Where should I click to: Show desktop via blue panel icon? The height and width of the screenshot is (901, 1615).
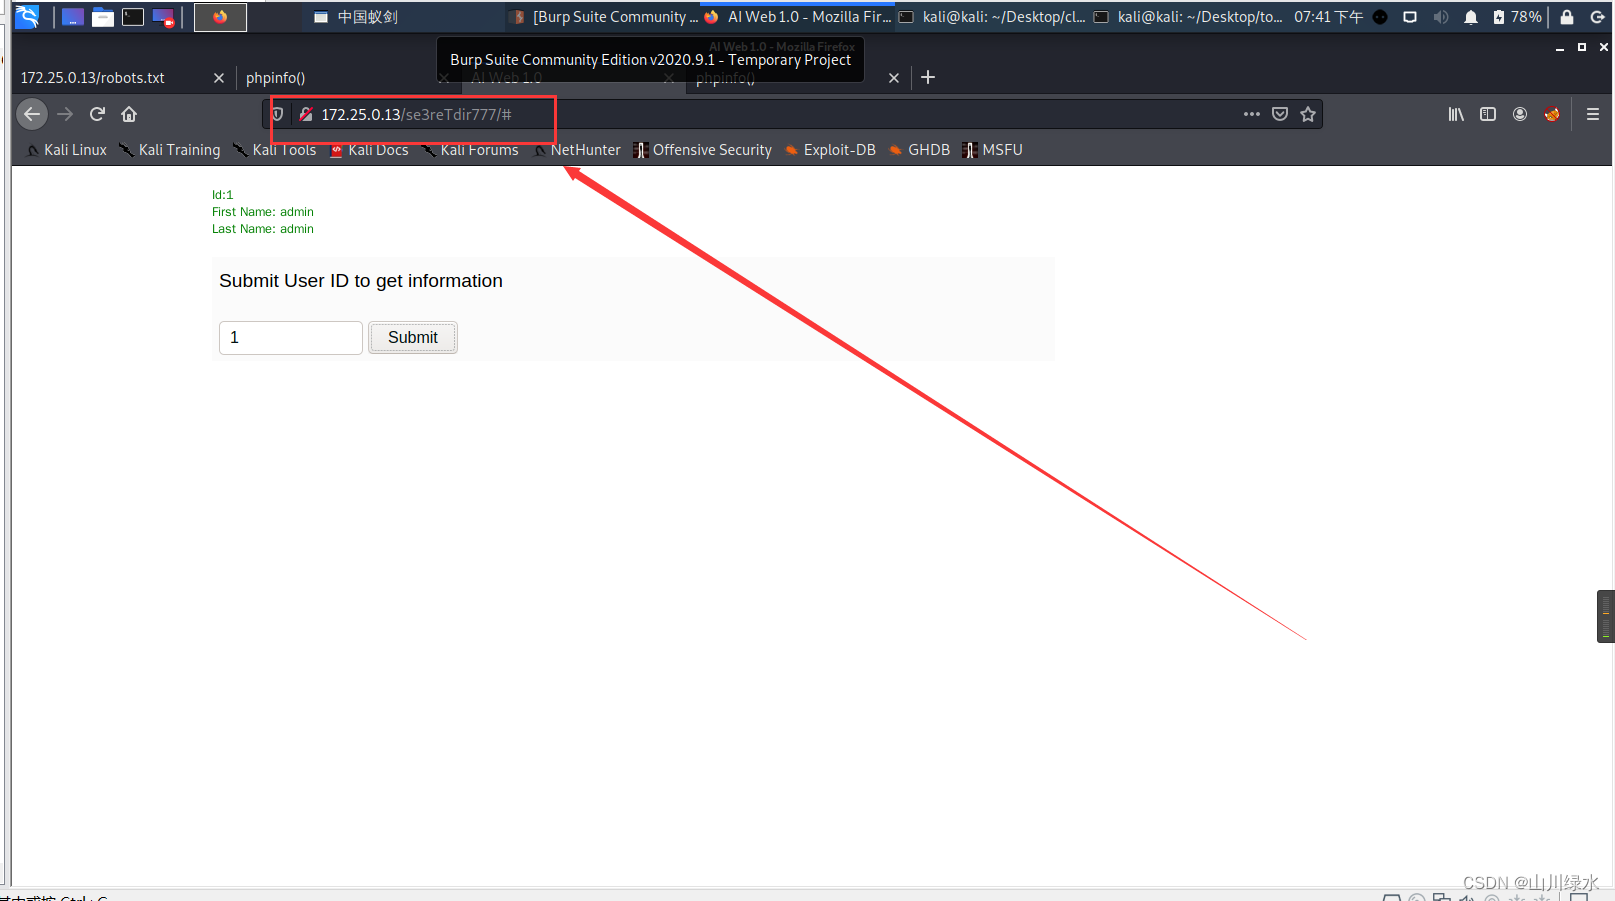72,17
